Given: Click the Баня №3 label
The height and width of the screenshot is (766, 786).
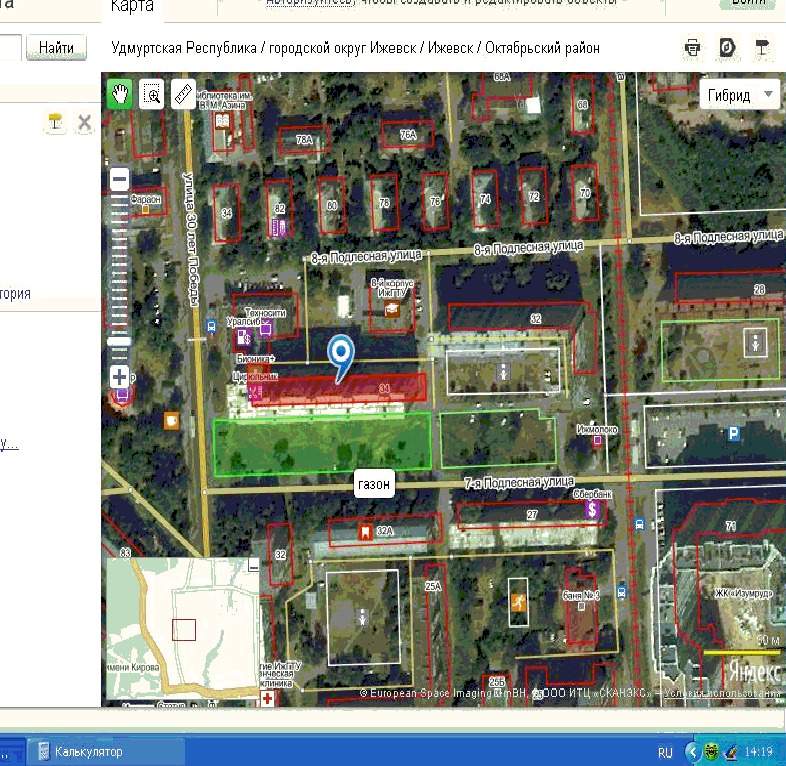Looking at the screenshot, I should [581, 595].
